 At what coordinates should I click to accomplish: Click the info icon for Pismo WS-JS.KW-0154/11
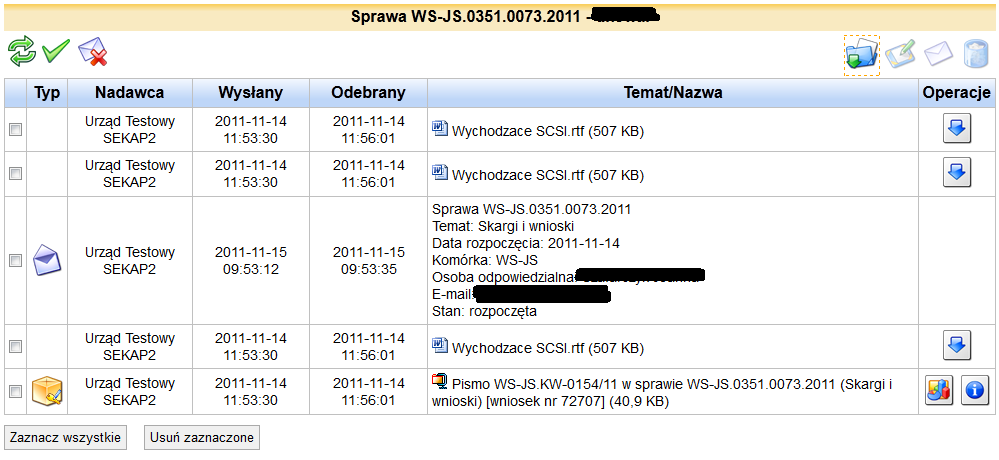pyautogui.click(x=975, y=390)
